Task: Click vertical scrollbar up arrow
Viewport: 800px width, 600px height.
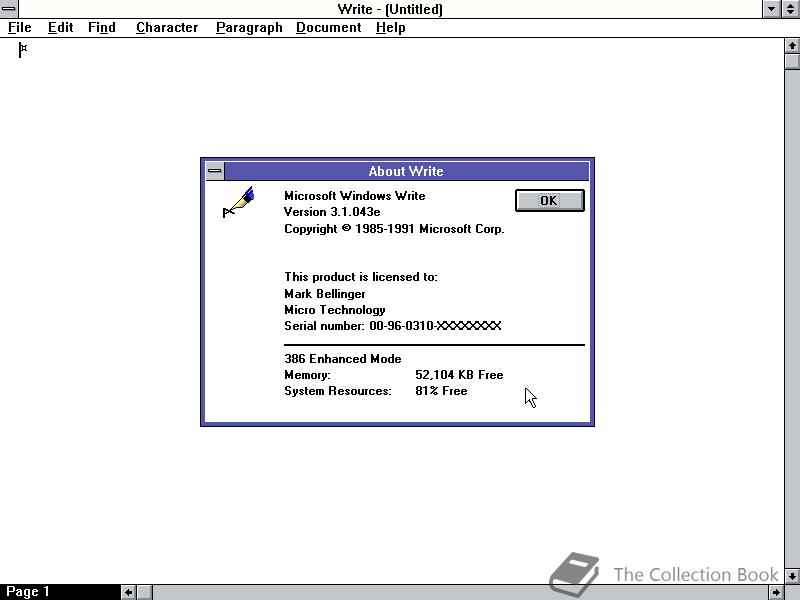Action: click(x=792, y=46)
